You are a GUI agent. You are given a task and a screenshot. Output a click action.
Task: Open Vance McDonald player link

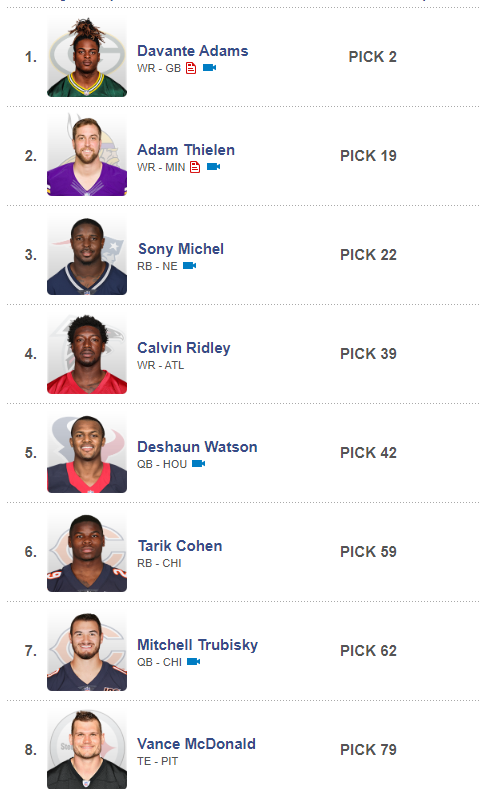click(196, 744)
